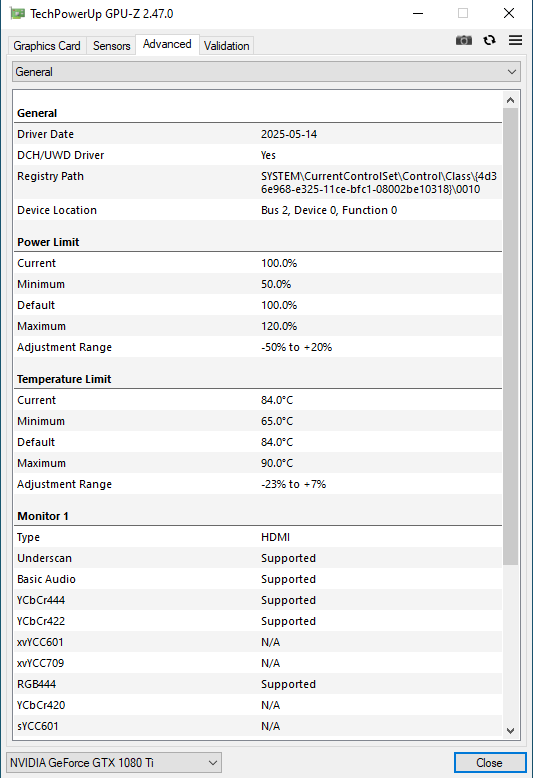Click the GPU selector dropdown arrow
Viewport: 533px width, 778px height.
213,763
